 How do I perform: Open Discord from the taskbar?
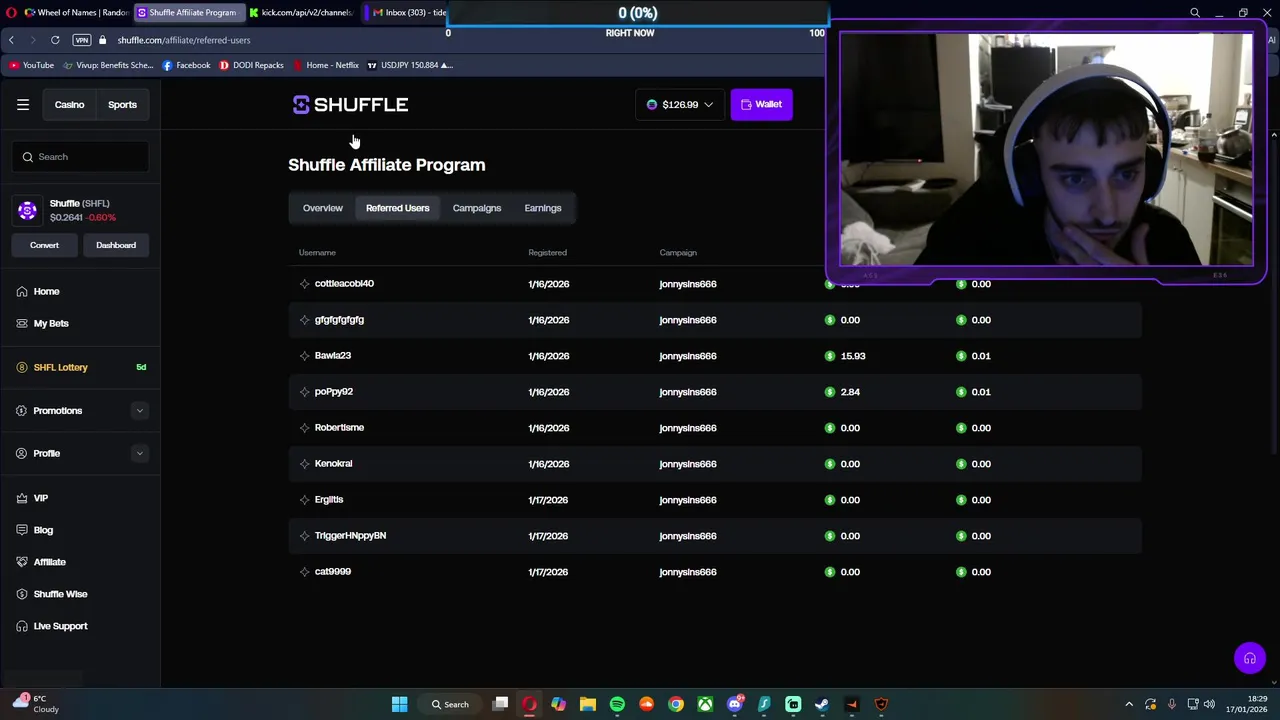735,704
